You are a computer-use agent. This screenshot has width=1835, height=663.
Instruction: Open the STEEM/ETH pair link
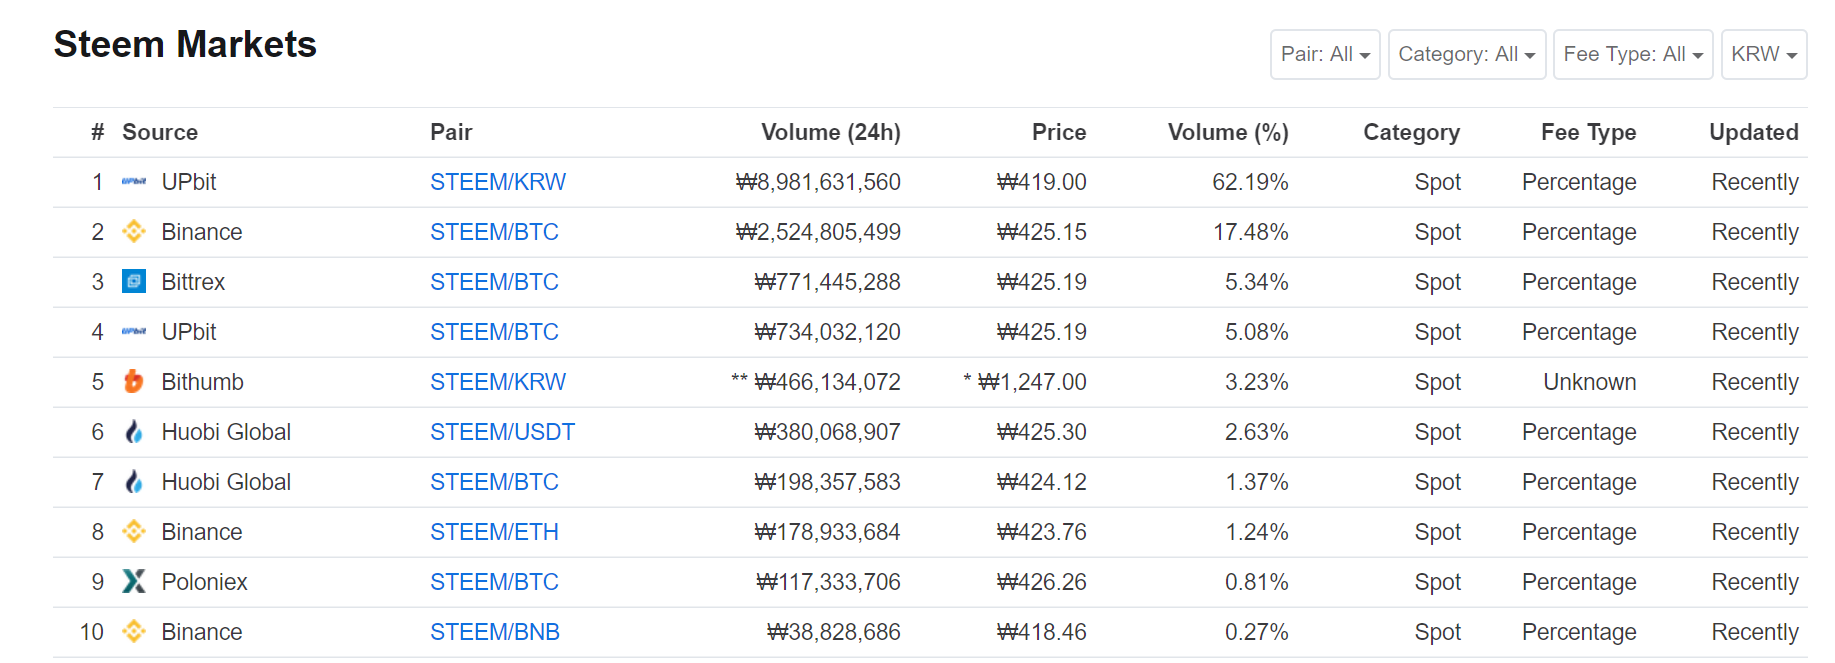coord(494,532)
